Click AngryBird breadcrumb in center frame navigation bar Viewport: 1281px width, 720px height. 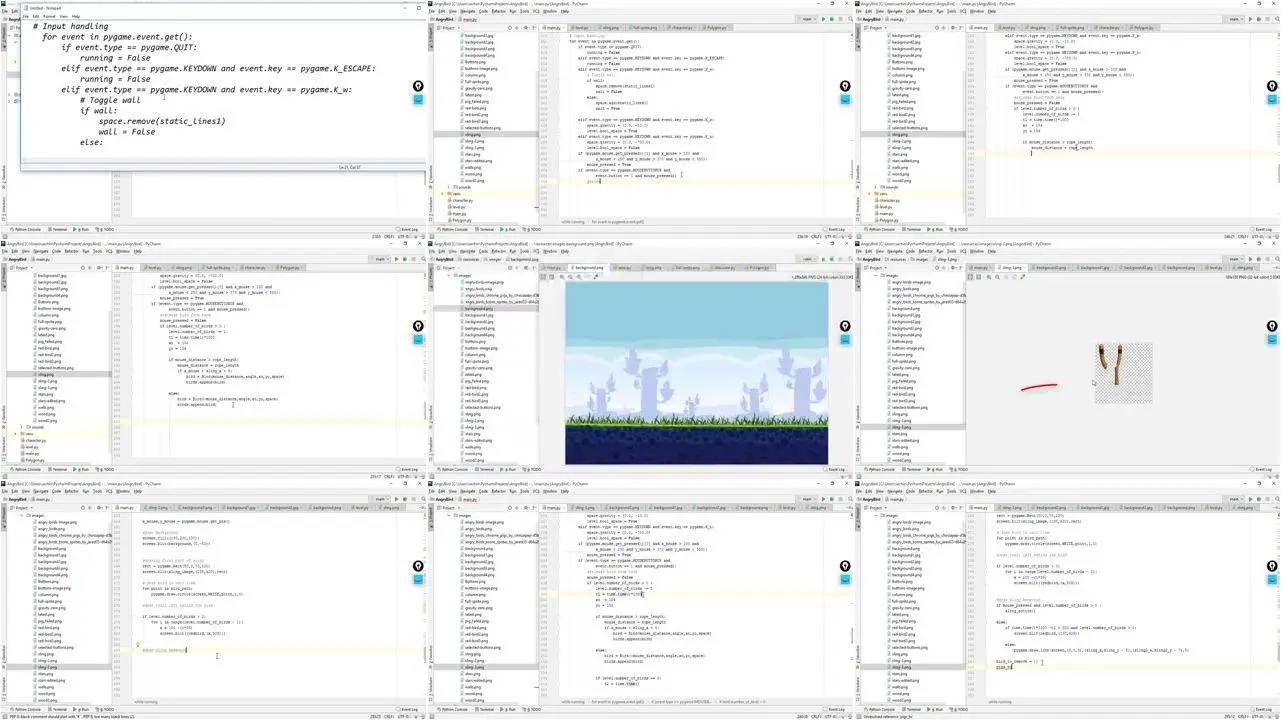pos(442,259)
